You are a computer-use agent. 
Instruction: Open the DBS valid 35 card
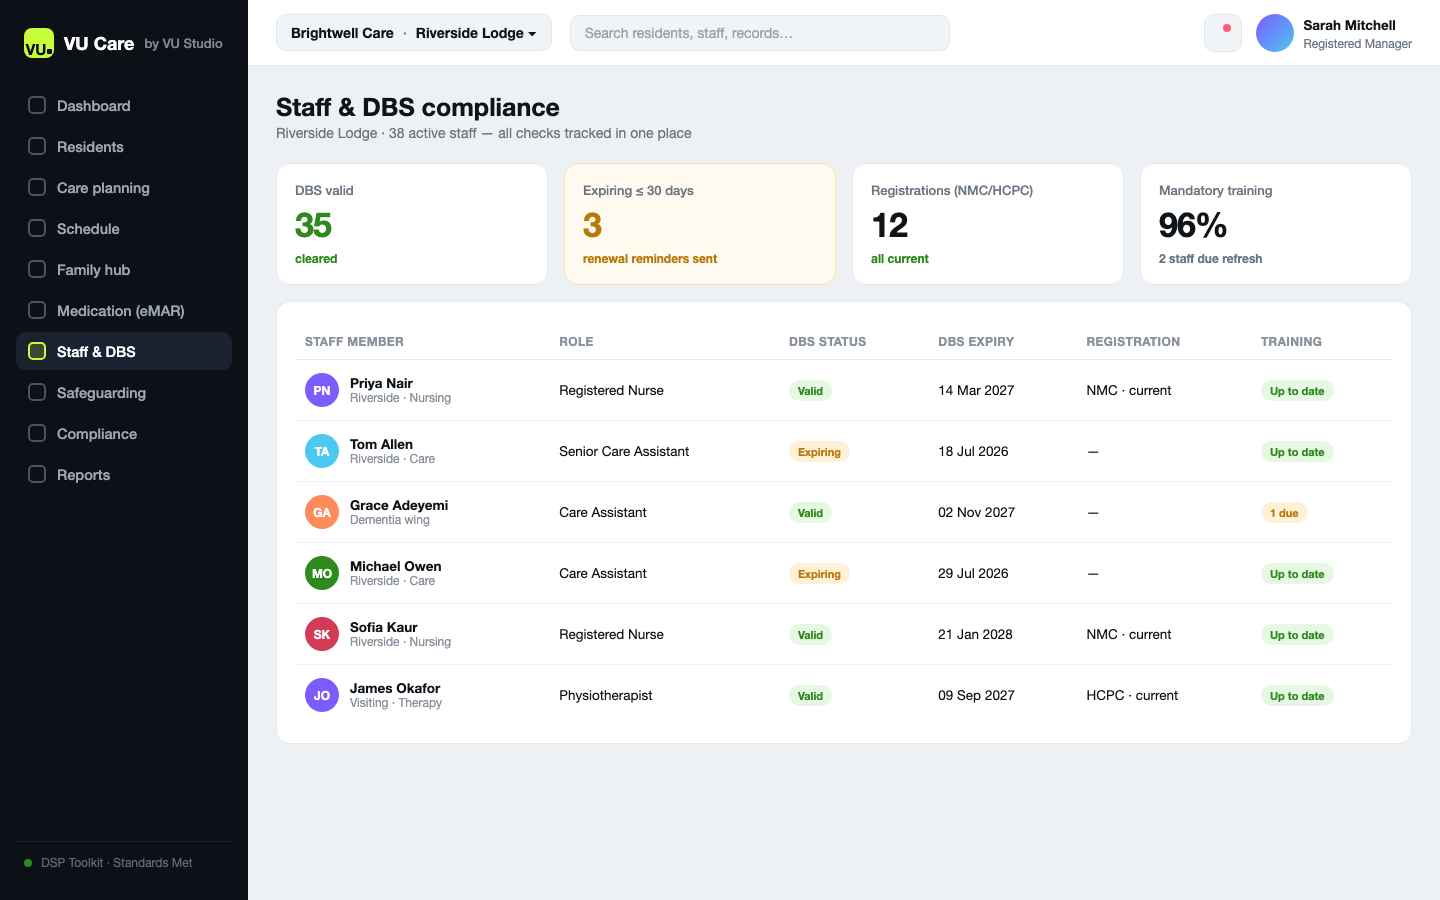point(412,224)
